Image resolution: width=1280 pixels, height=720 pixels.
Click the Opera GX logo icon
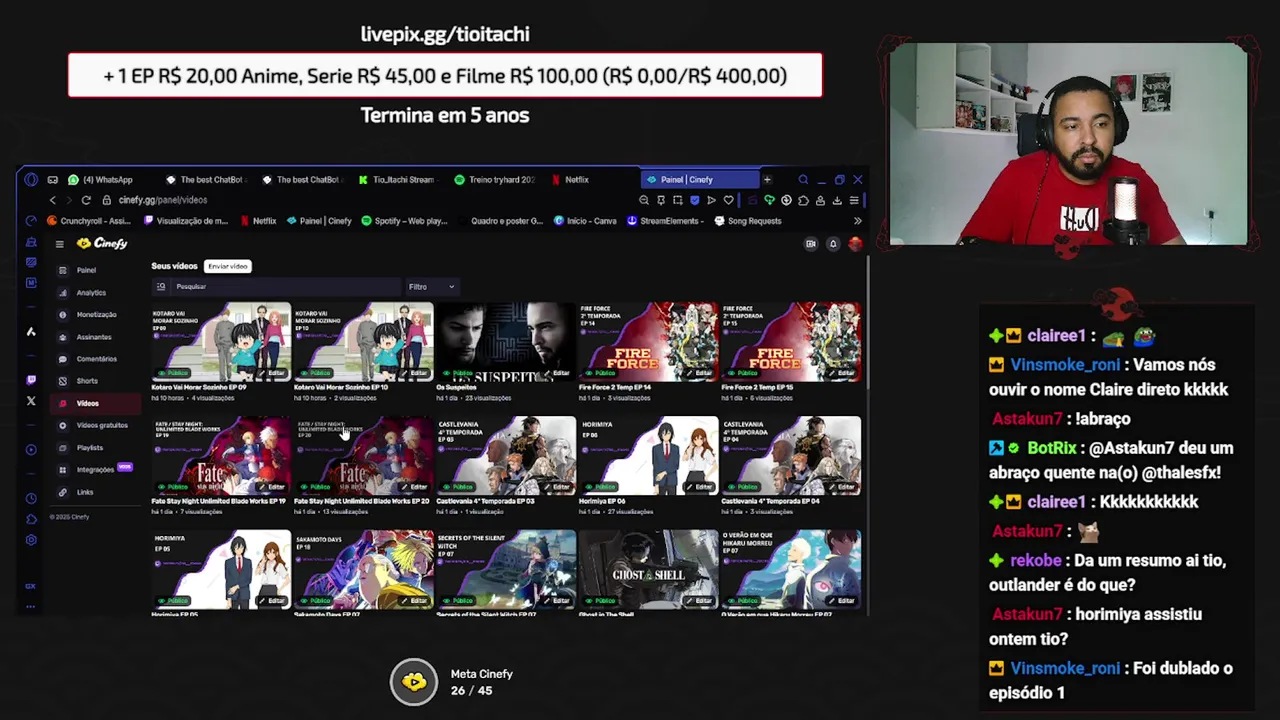31,180
